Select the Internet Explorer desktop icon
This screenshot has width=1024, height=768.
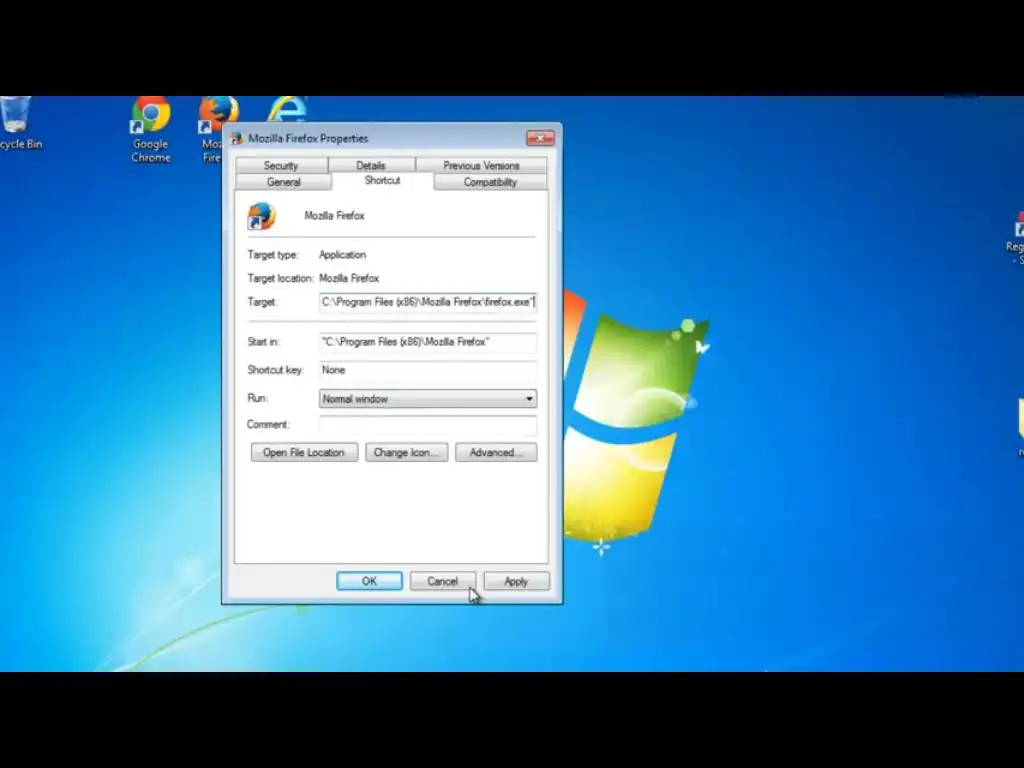click(287, 109)
